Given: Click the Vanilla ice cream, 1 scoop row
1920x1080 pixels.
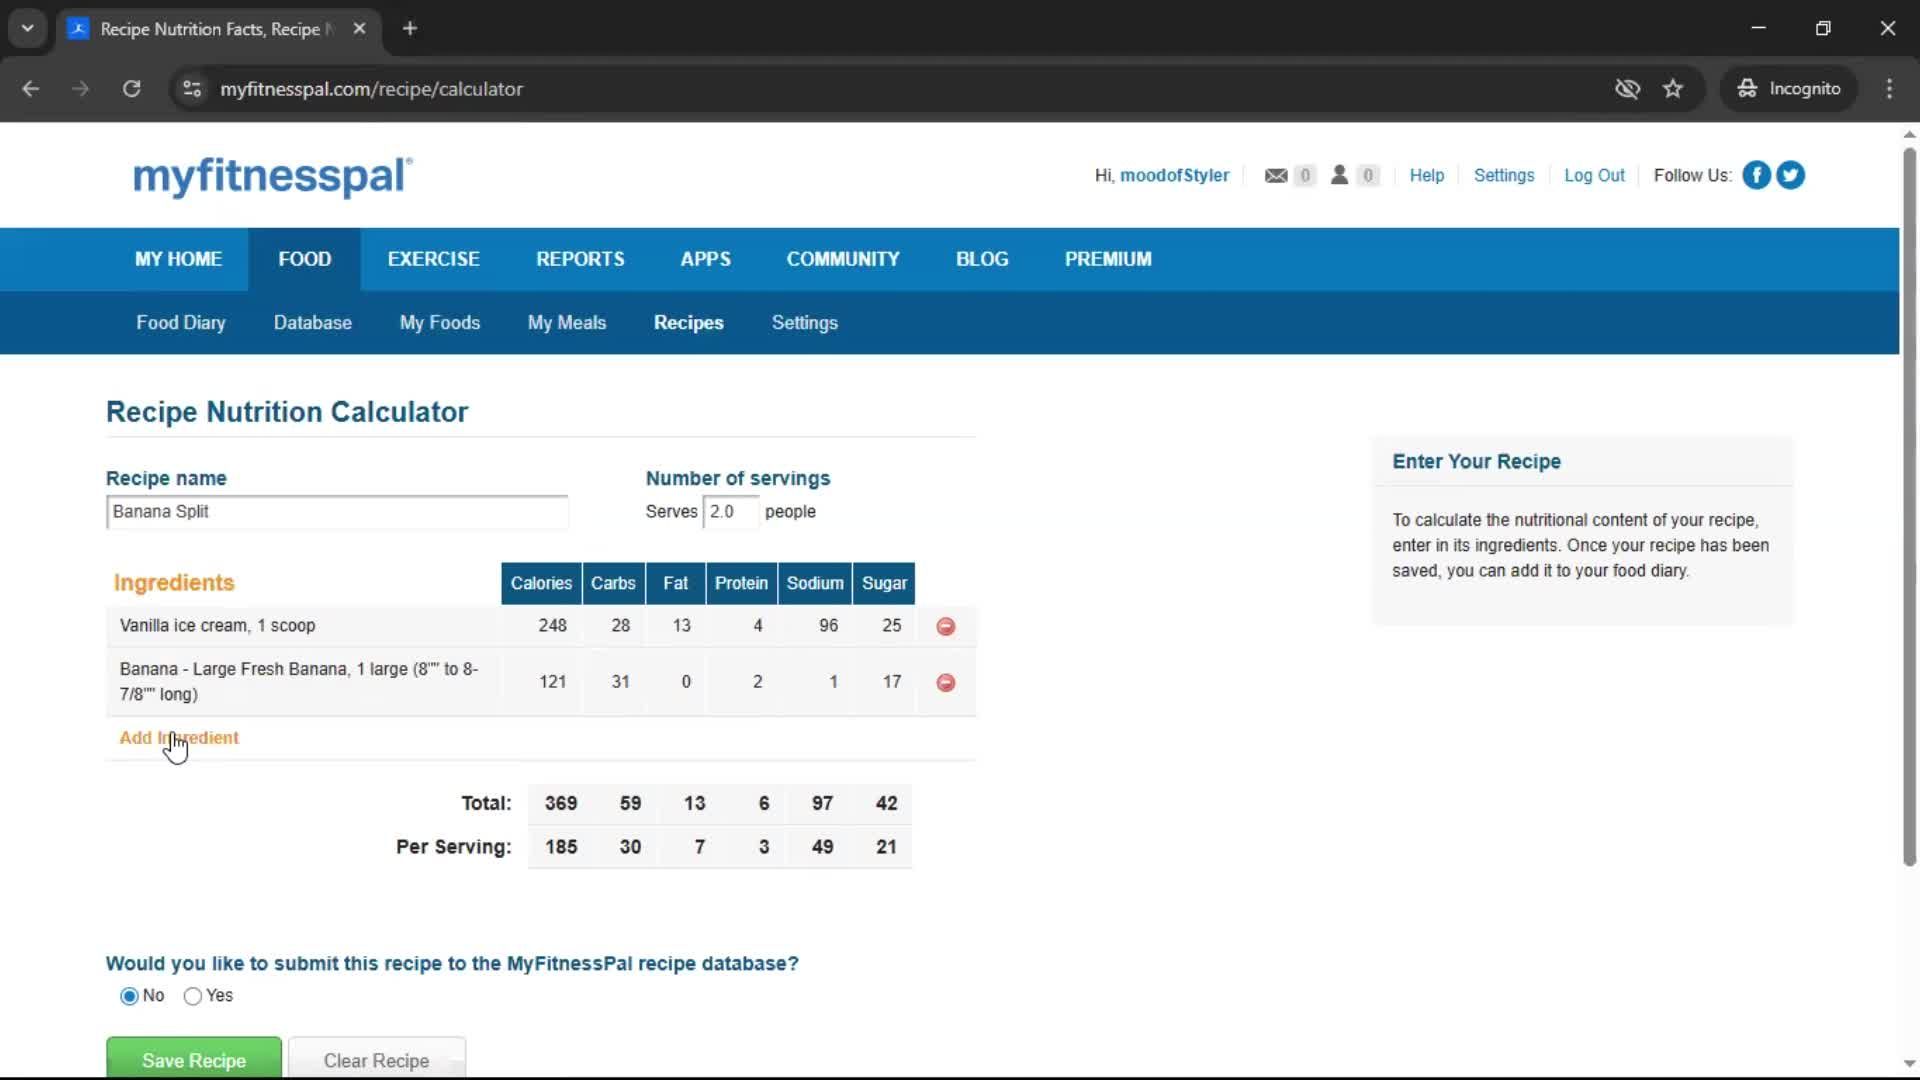Looking at the screenshot, I should point(541,626).
